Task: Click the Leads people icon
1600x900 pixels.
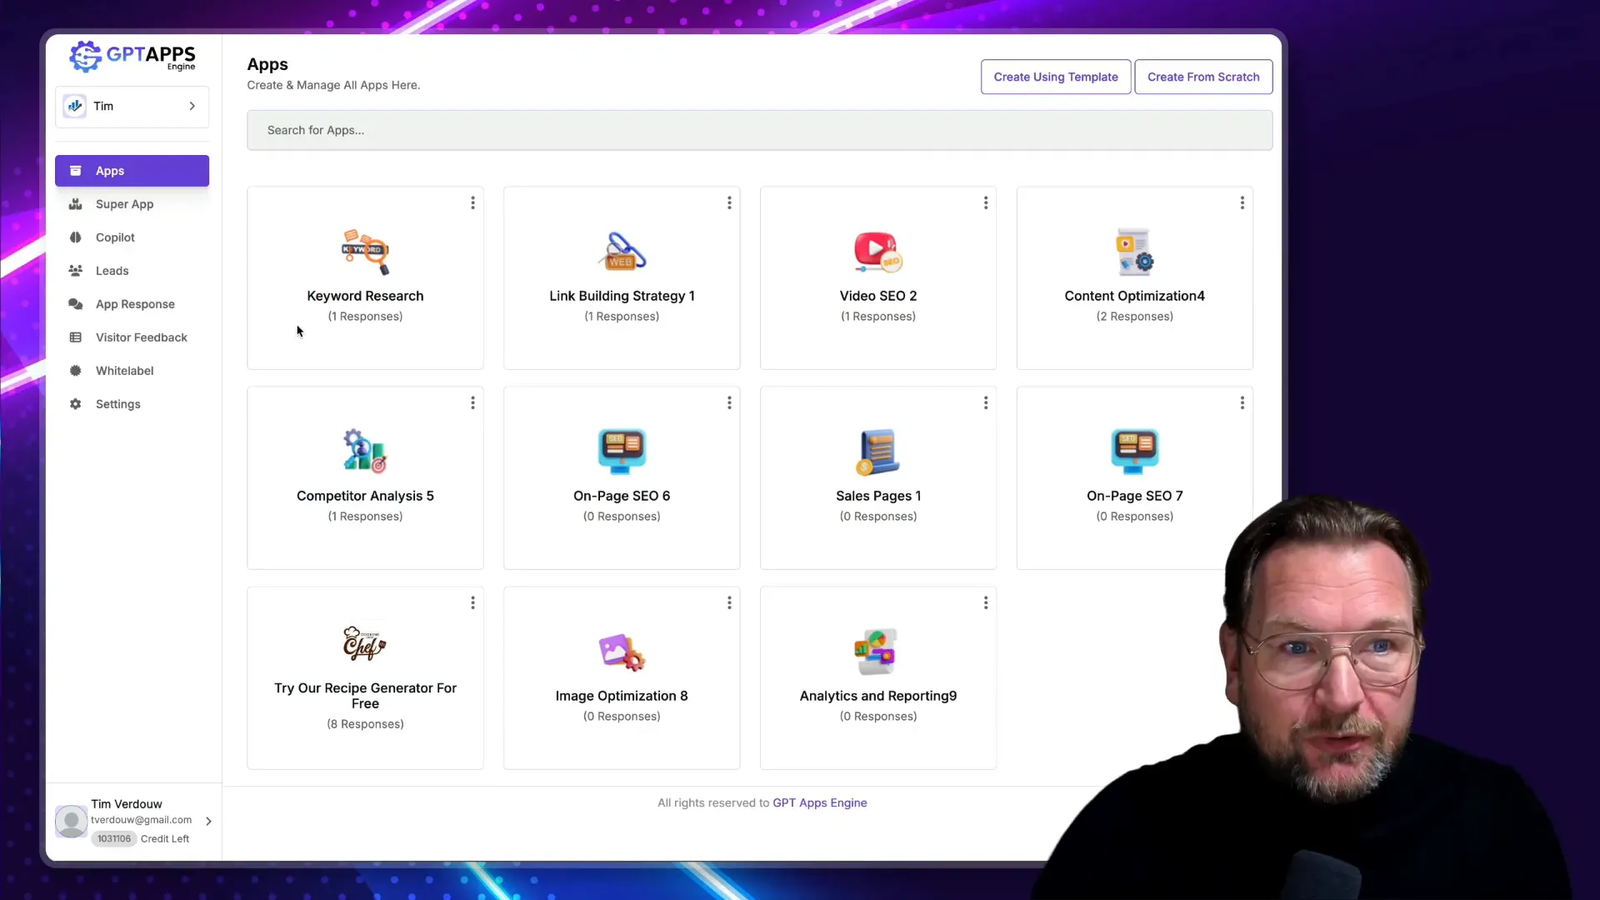Action: [x=75, y=271]
